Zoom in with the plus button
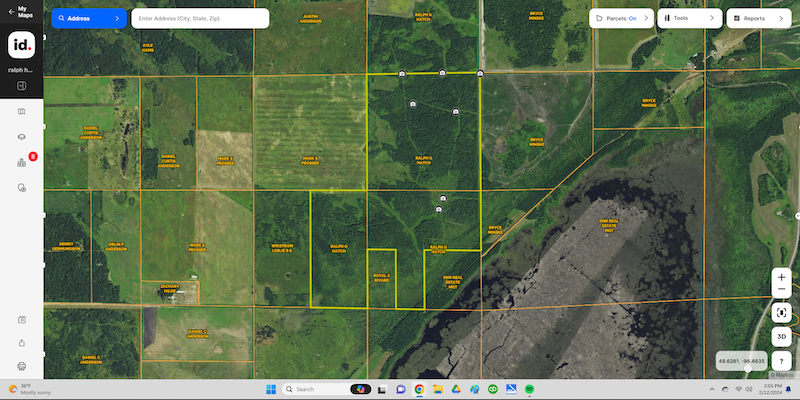800x400 pixels. (782, 277)
